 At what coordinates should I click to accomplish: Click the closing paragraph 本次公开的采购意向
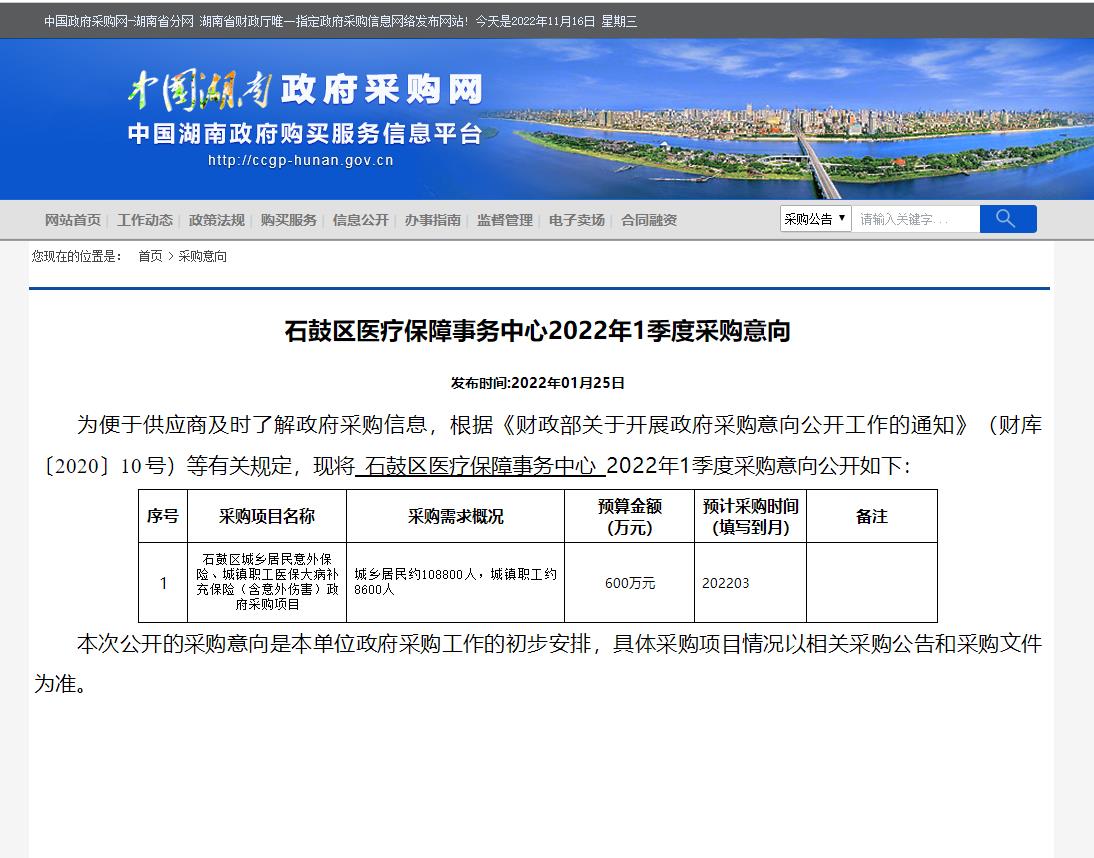(538, 663)
